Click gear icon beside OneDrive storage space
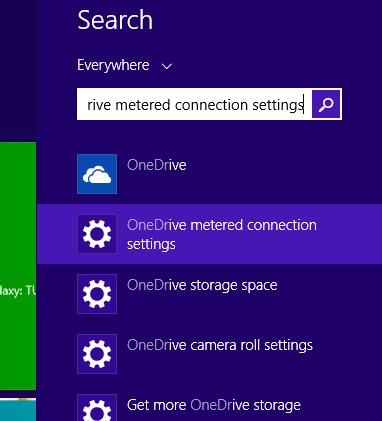 pos(97,294)
